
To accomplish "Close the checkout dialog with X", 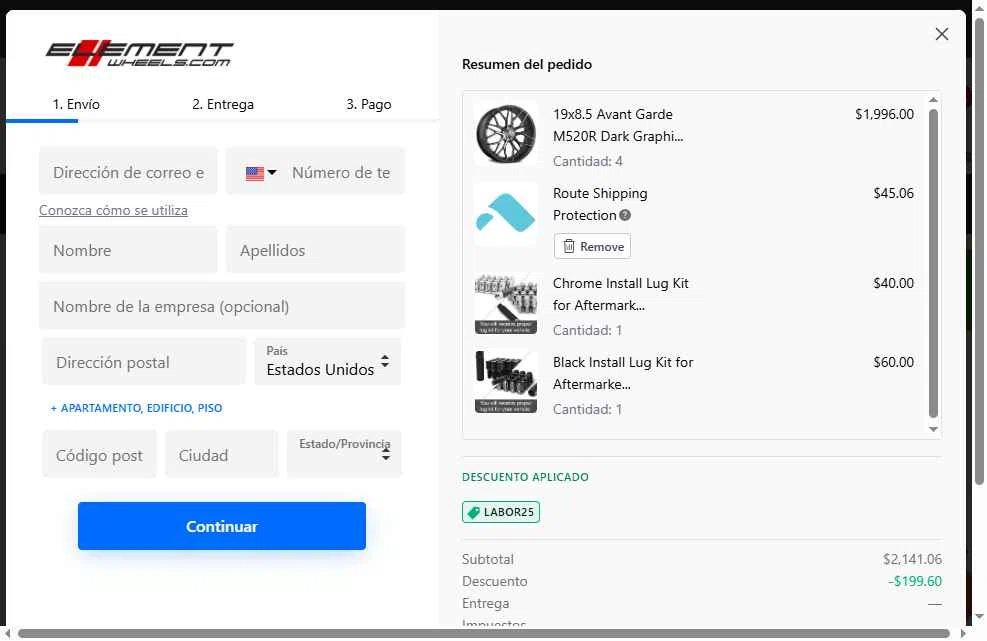I will [942, 34].
